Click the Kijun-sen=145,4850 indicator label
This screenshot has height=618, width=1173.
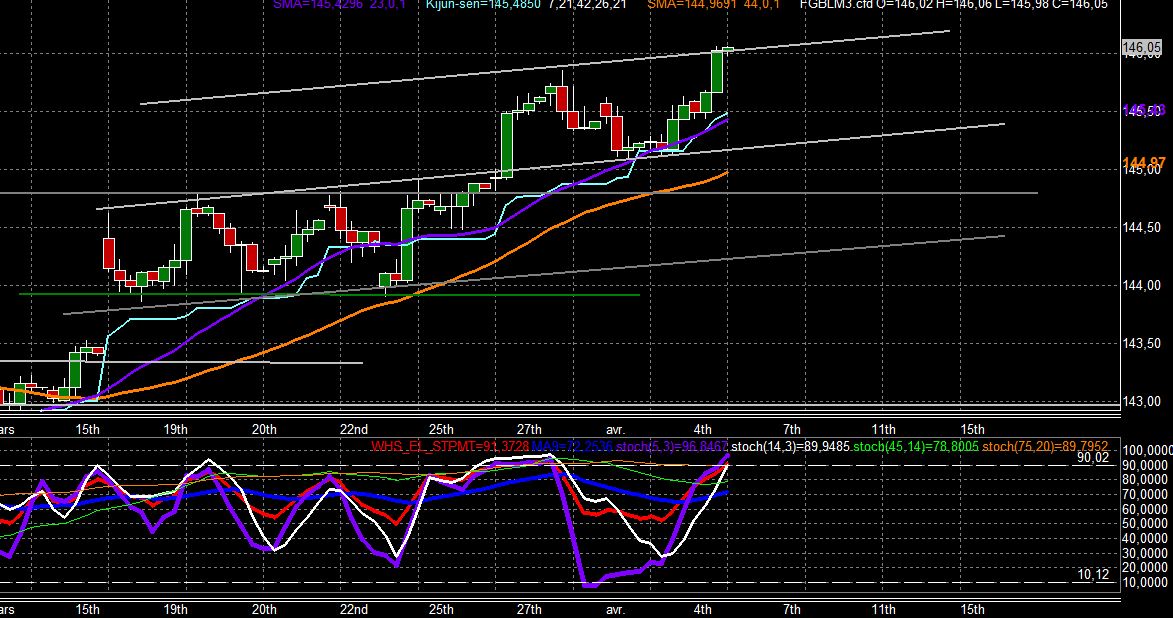click(483, 4)
